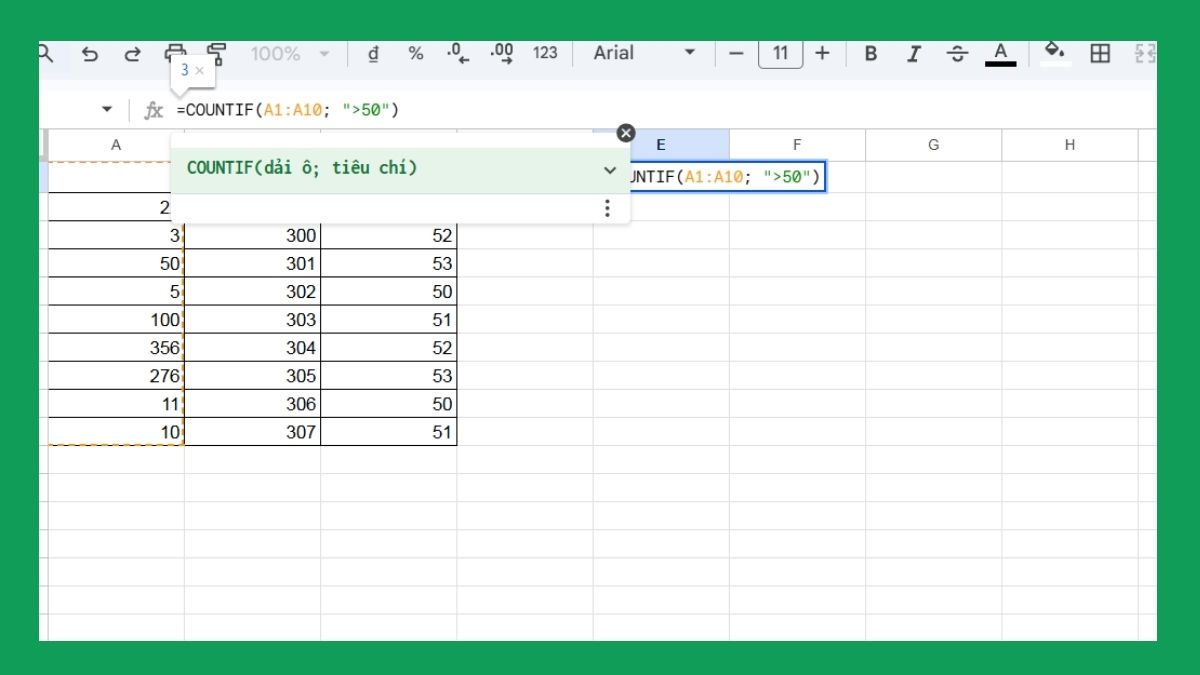Open the 123 number format menu
The image size is (1200, 675).
(x=545, y=54)
